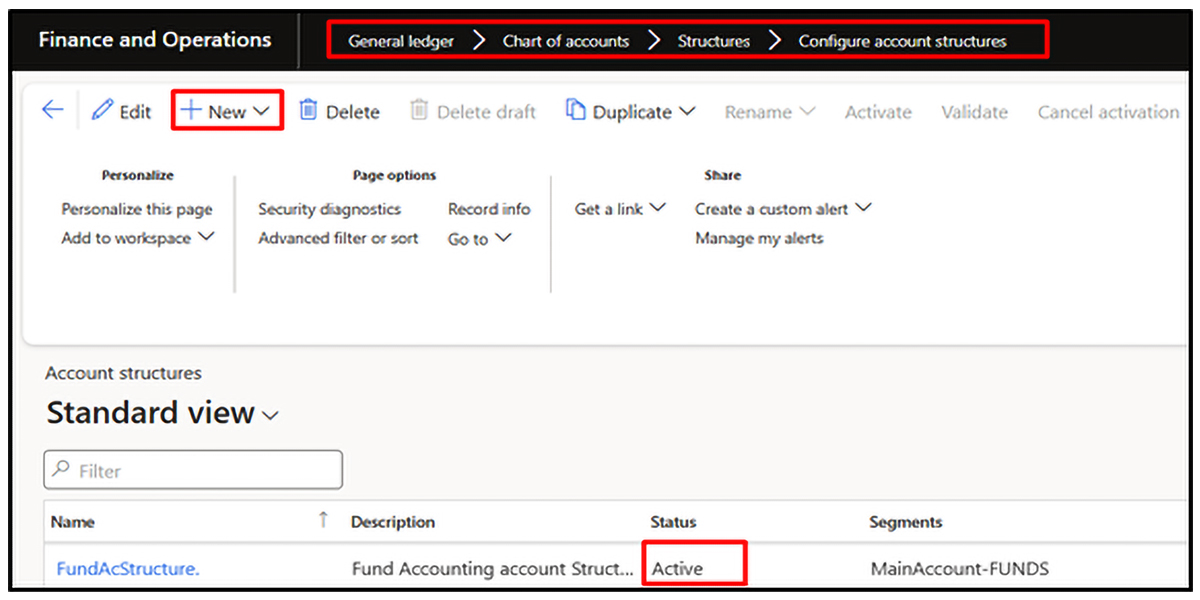Click the plus icon for New
Screen dimensions: 1200x600
click(191, 111)
